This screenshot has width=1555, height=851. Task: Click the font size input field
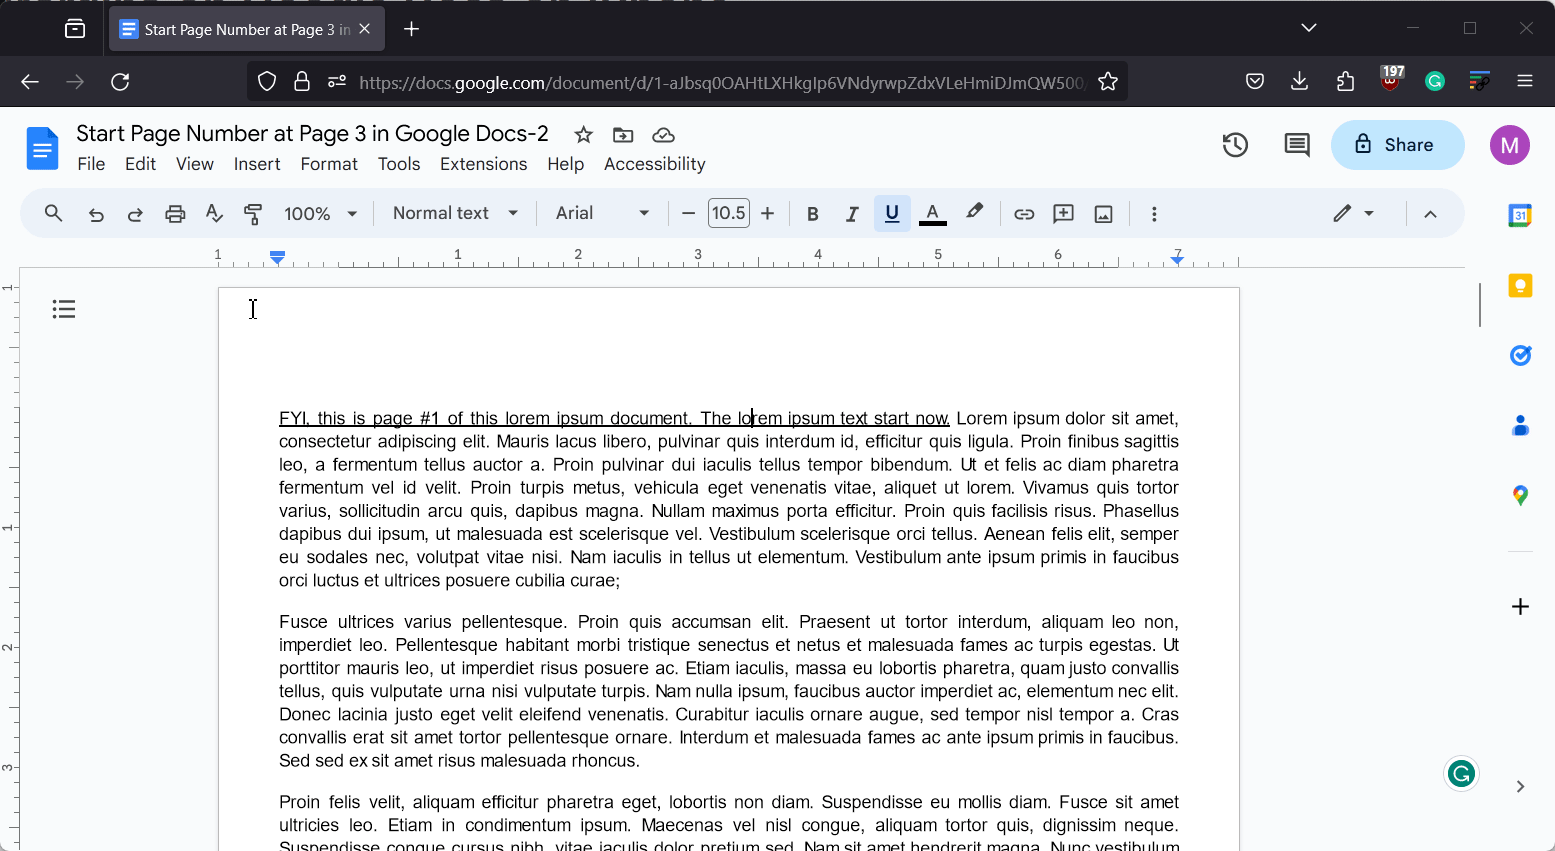[x=728, y=213]
